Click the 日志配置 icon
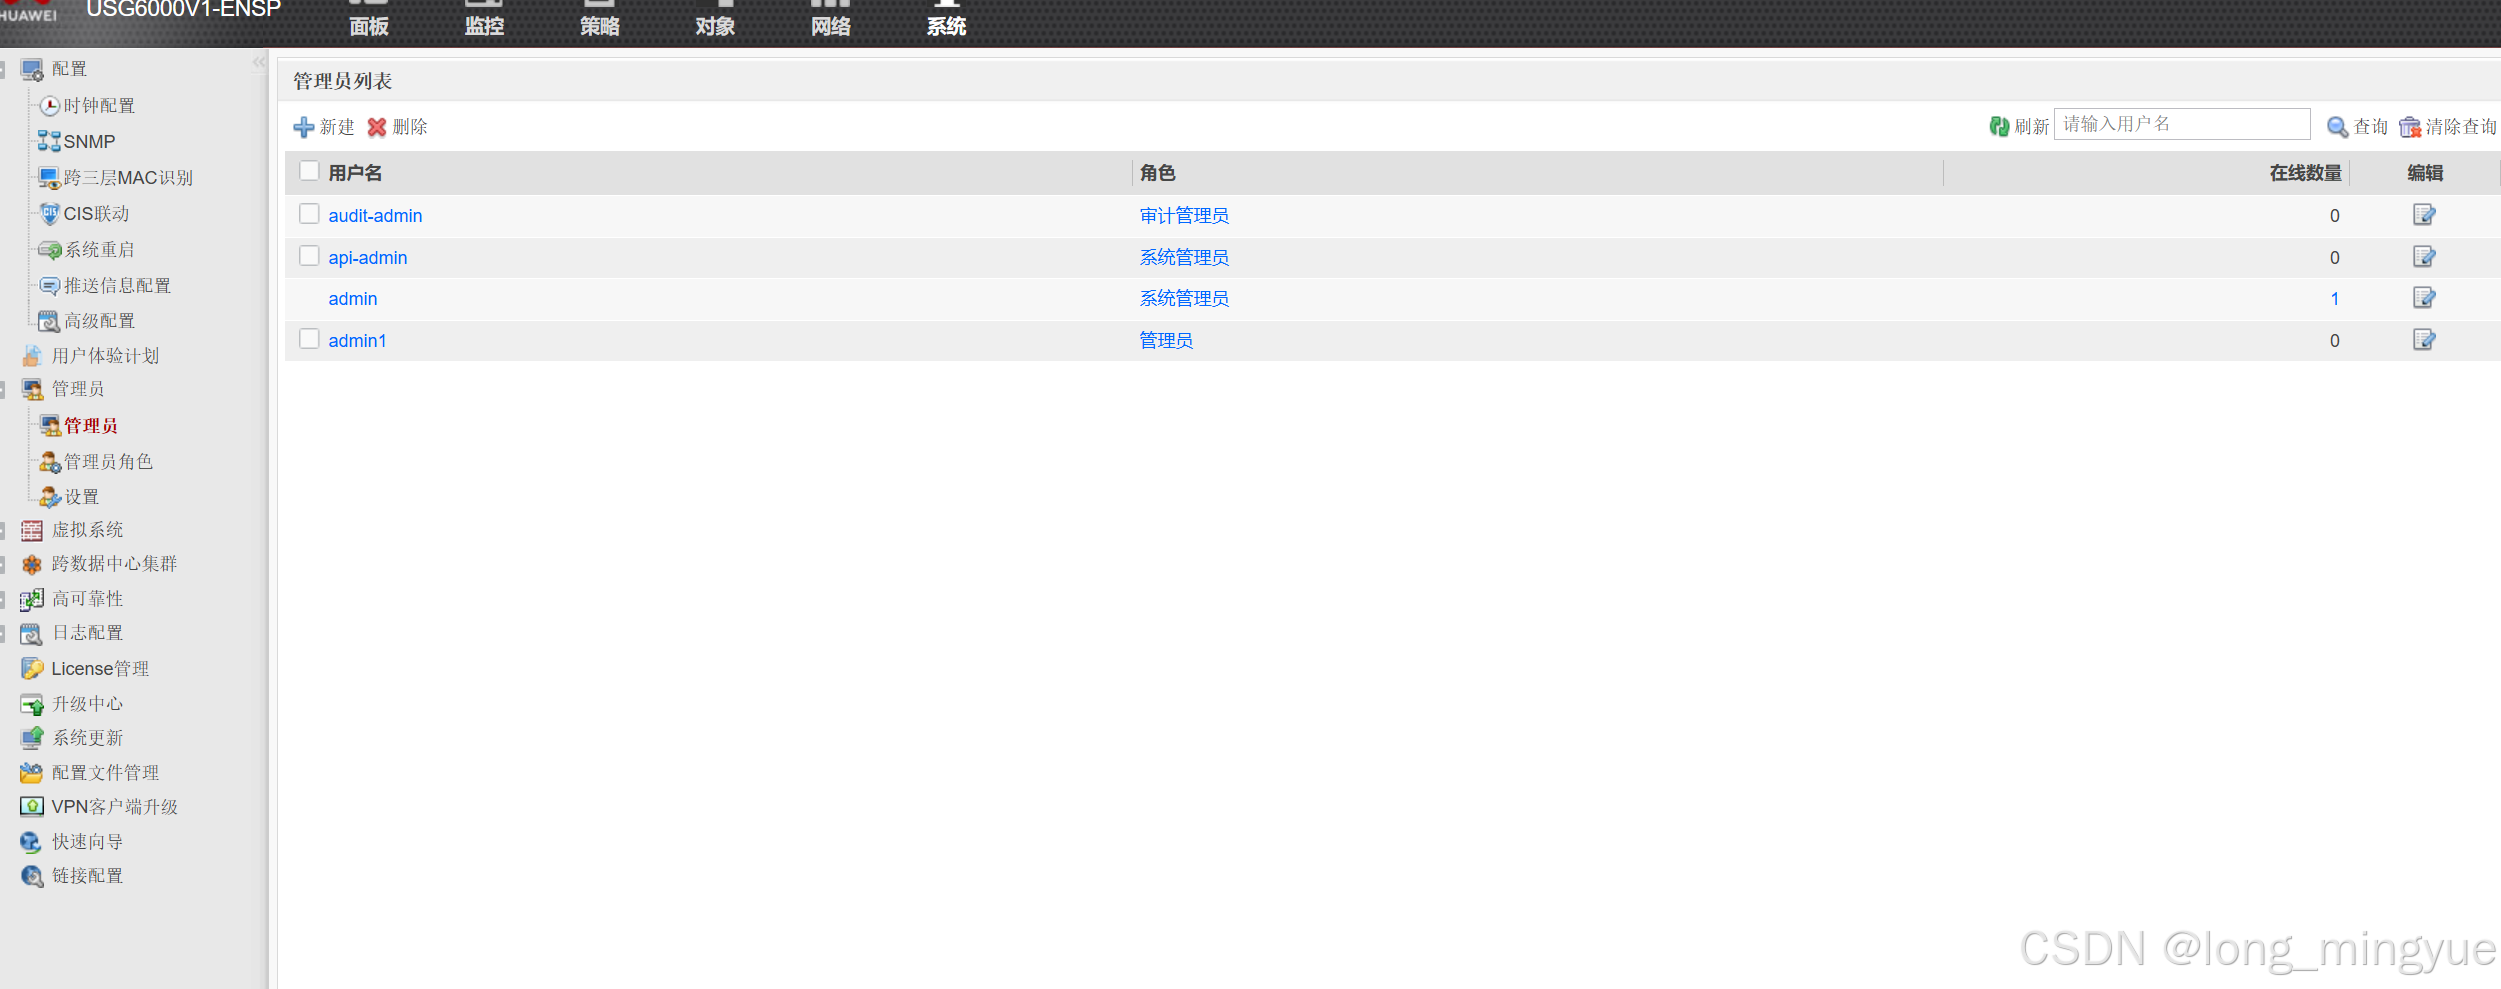 coord(32,633)
